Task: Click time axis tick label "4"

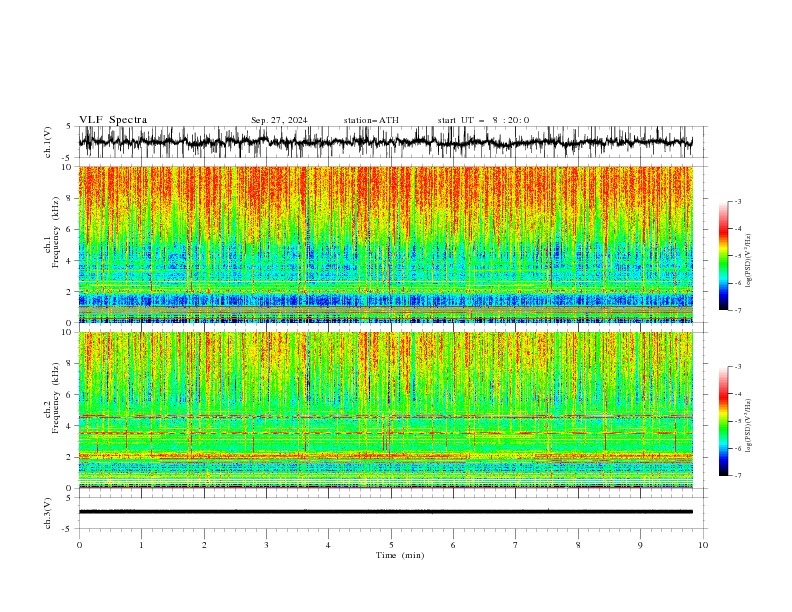Action: point(328,545)
